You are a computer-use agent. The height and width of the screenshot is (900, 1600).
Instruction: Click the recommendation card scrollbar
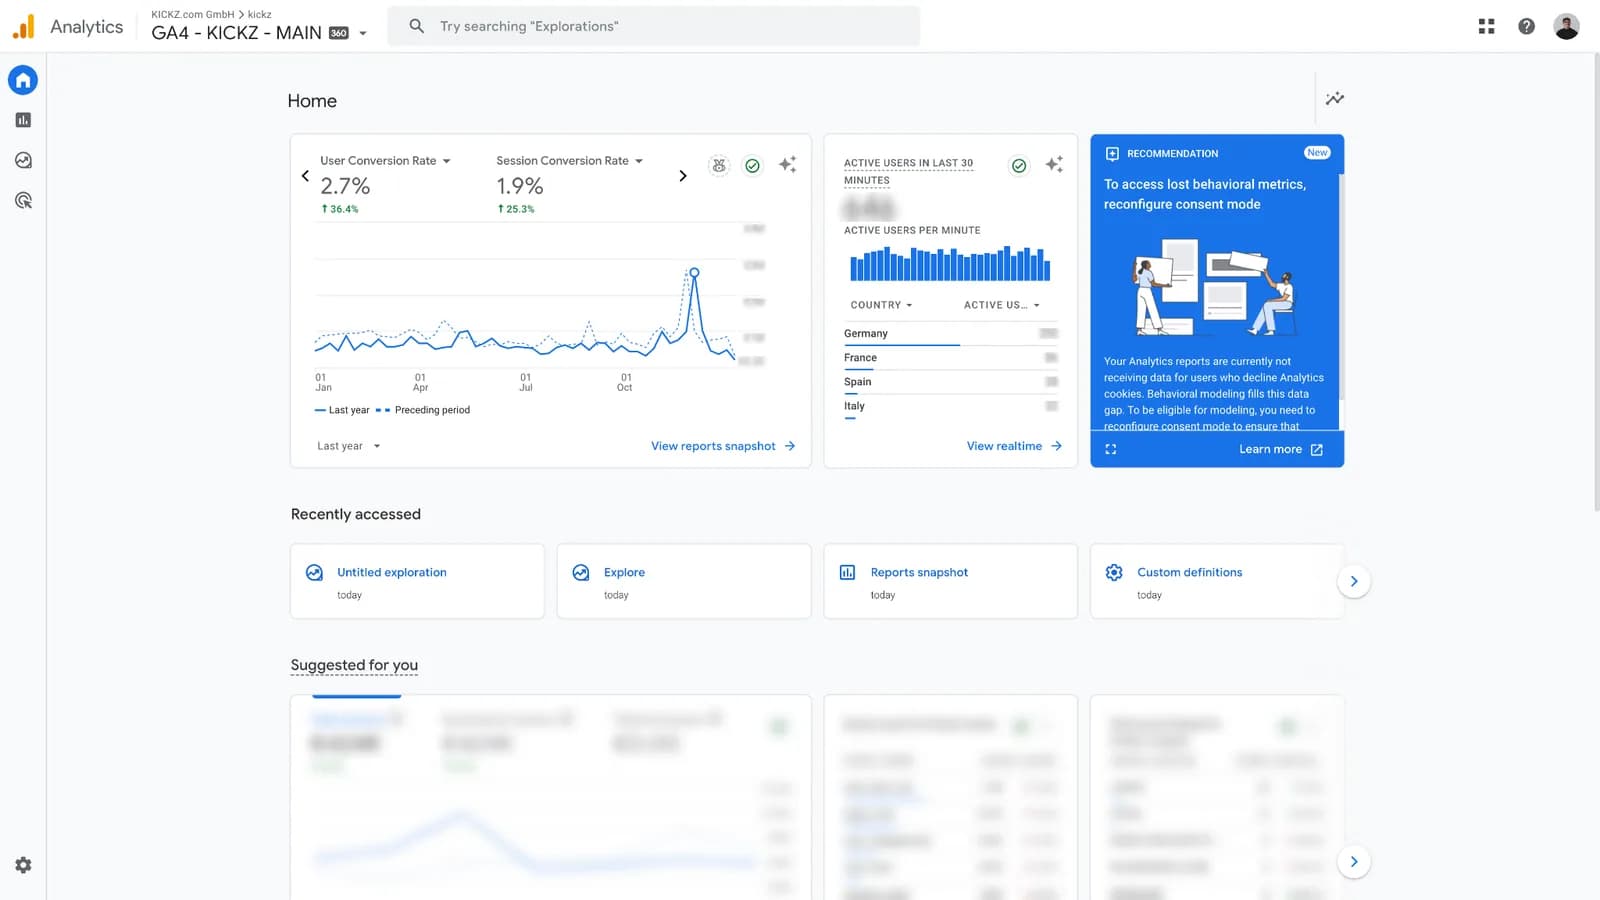(1340, 288)
